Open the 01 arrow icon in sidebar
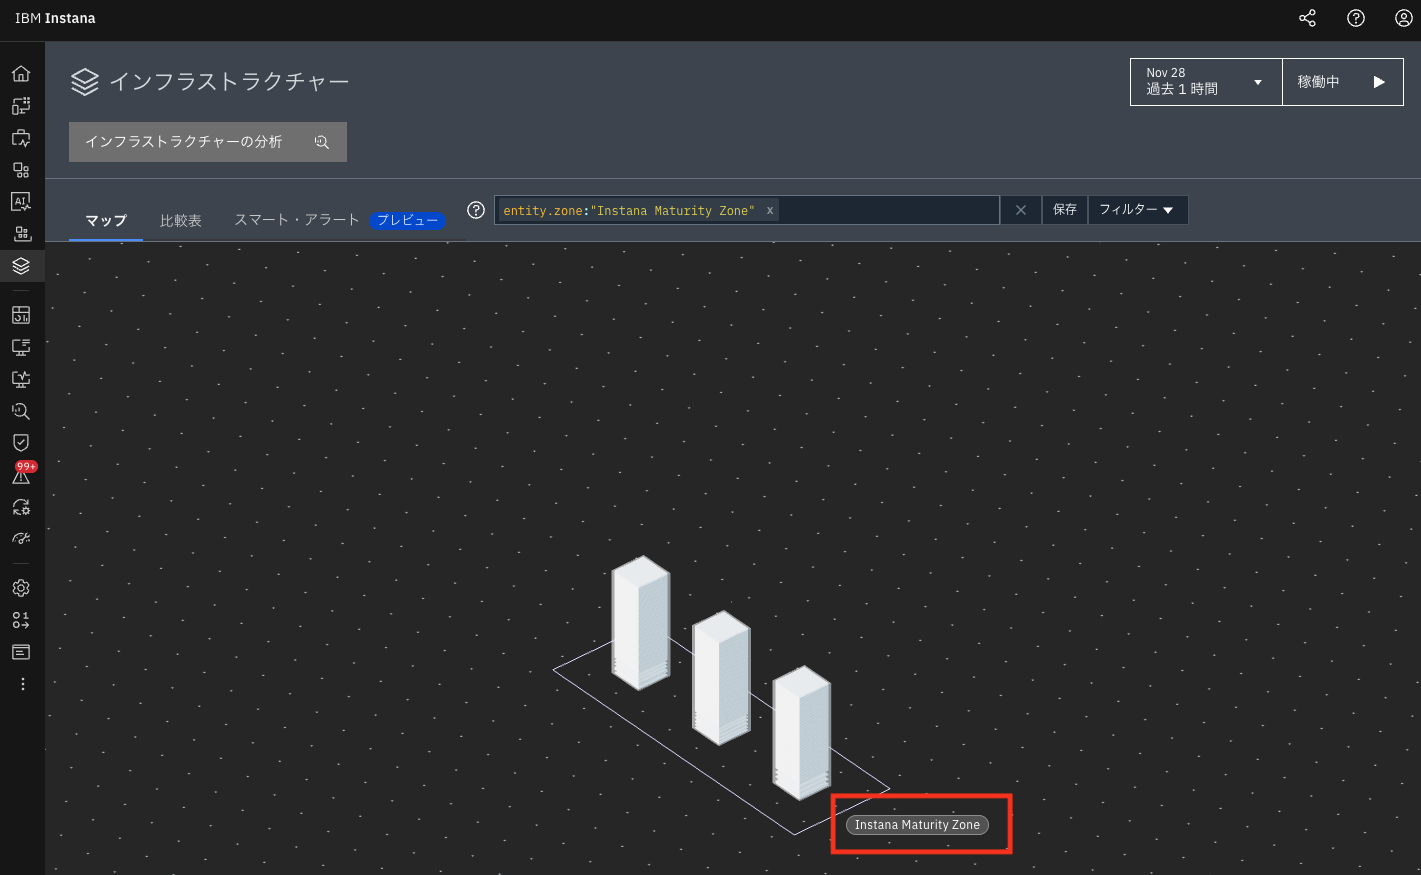Screen dimensions: 1421x875 21,620
